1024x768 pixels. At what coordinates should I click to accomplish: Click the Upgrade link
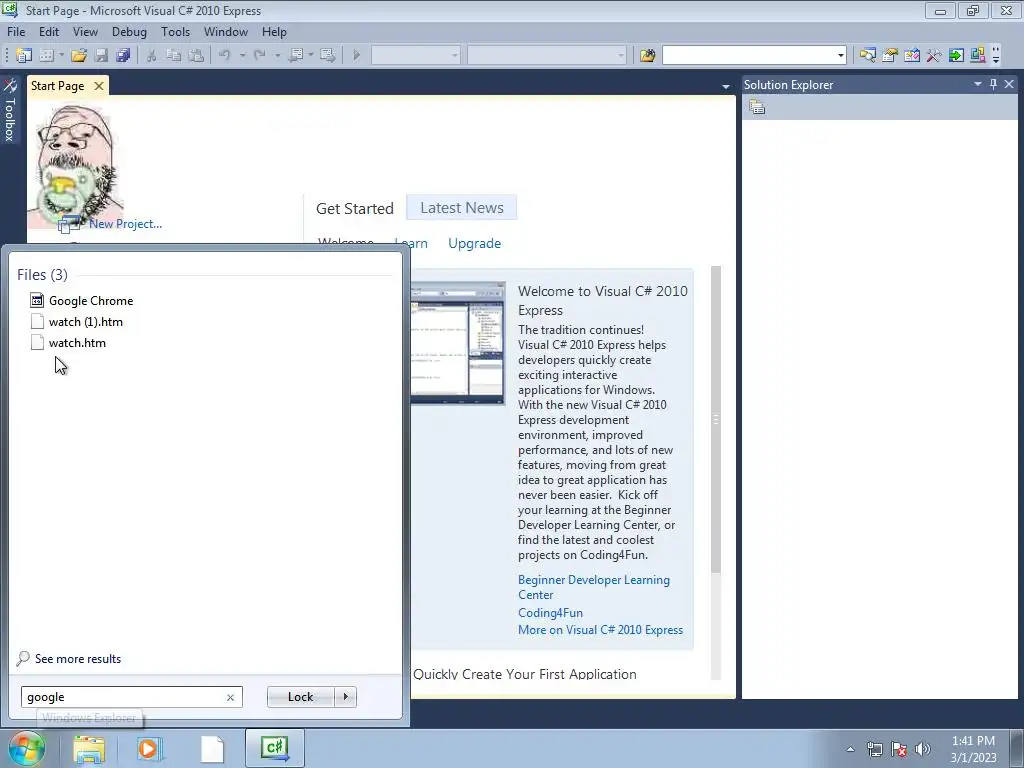pos(475,243)
